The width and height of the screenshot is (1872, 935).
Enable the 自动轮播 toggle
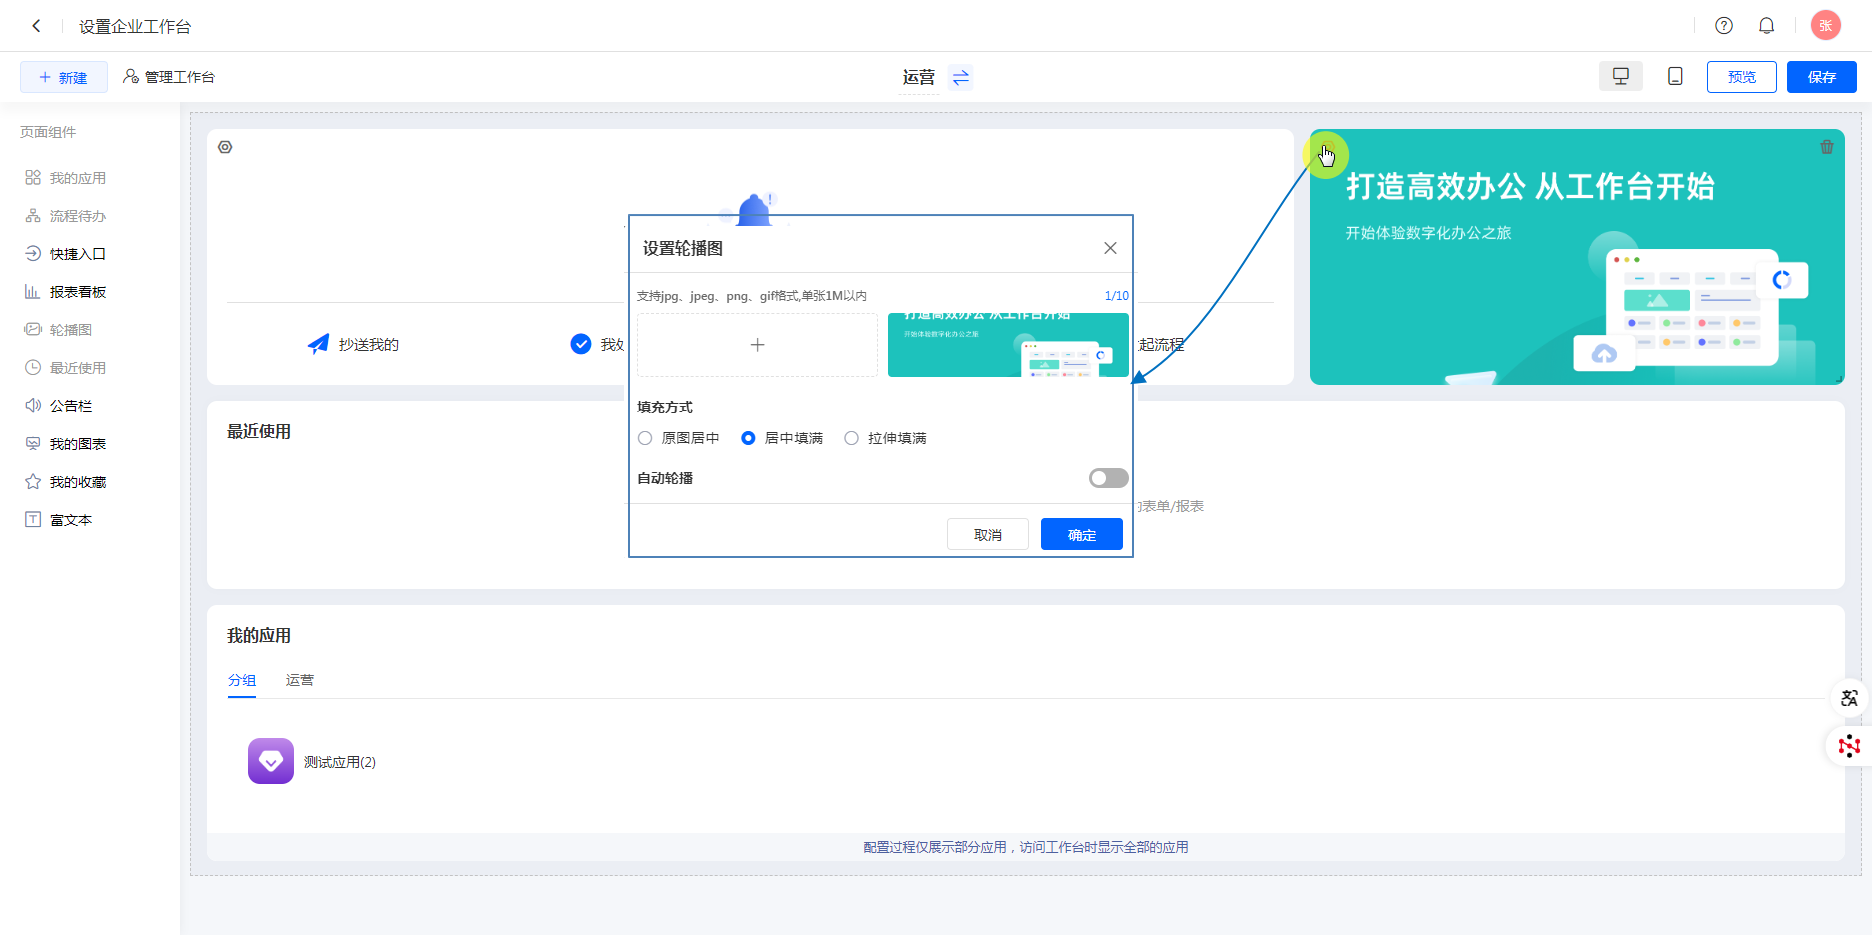(x=1108, y=478)
